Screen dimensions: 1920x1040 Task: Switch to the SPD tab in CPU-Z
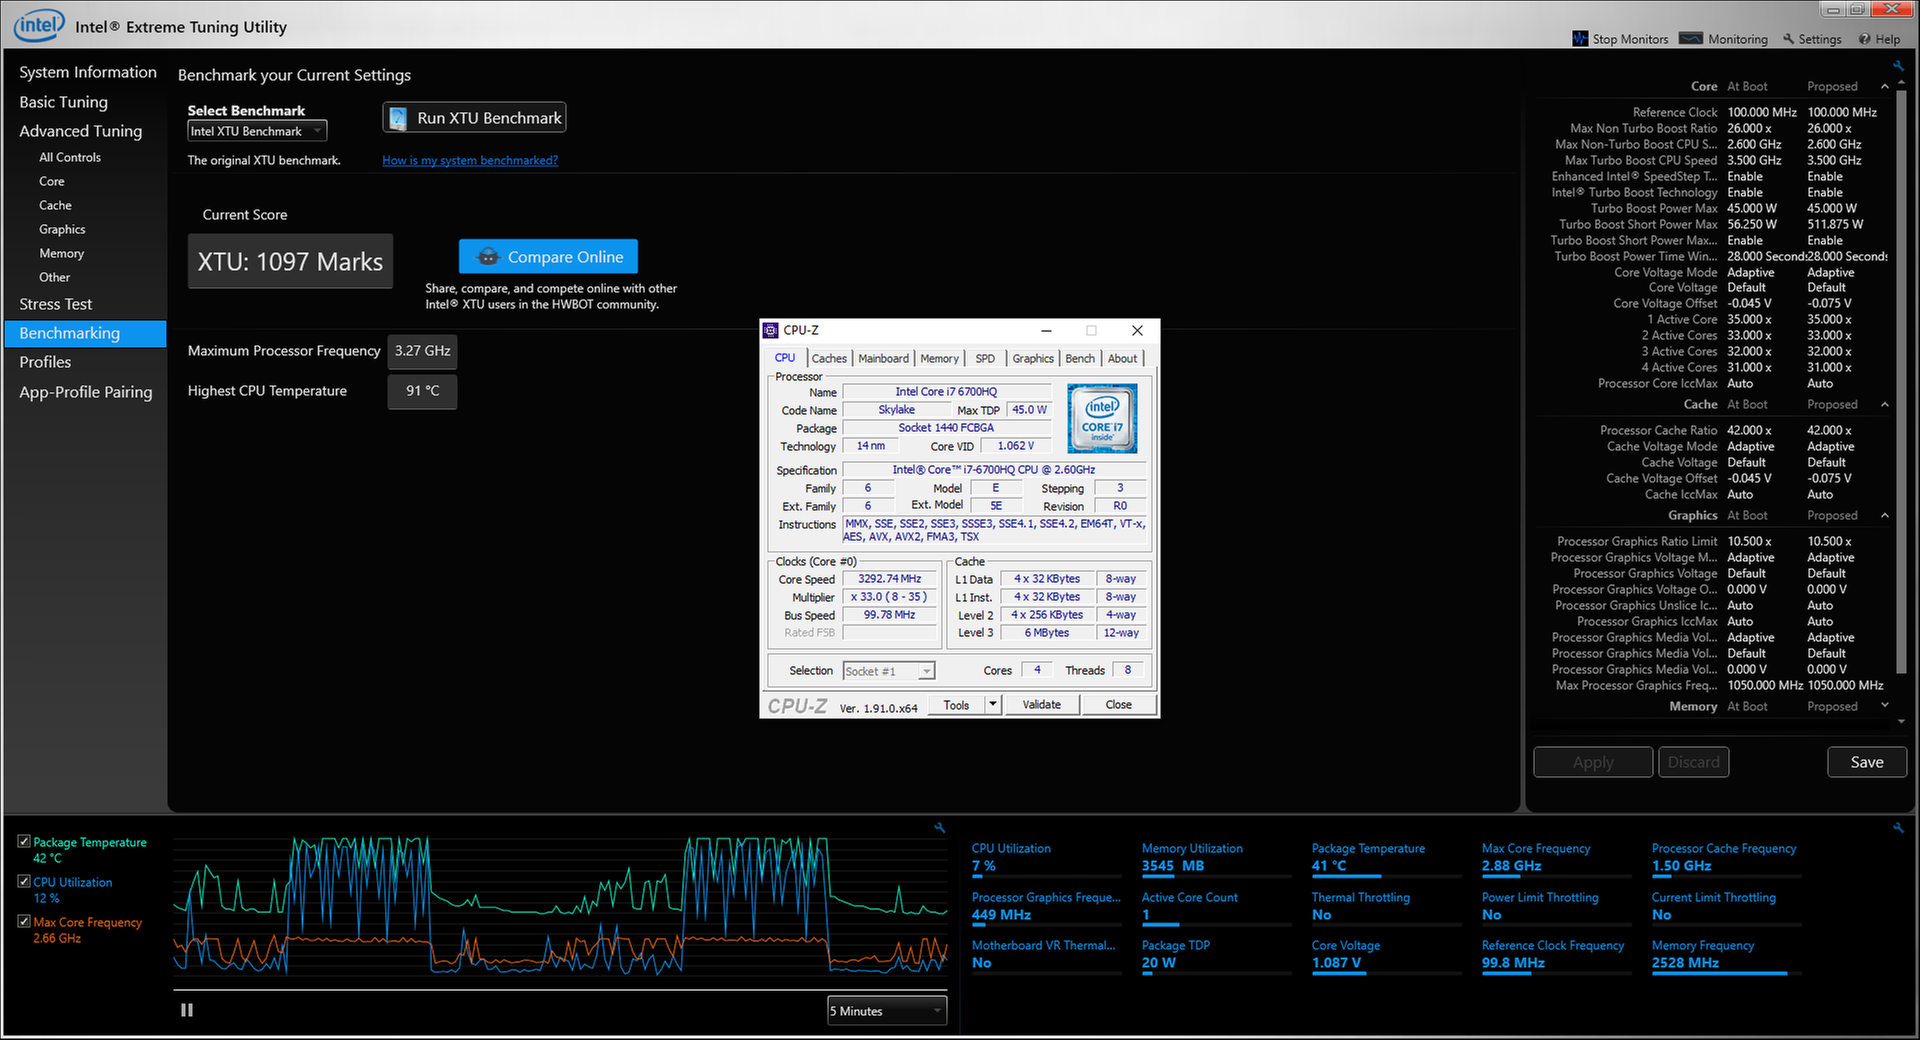click(x=985, y=358)
